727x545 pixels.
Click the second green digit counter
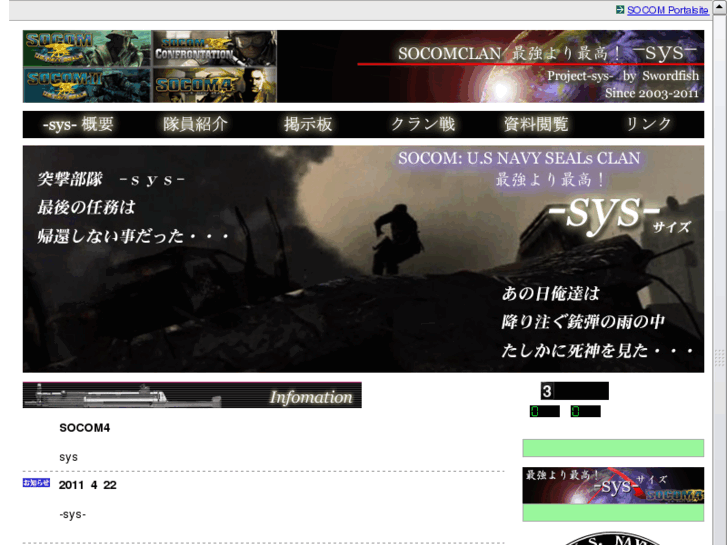point(586,411)
